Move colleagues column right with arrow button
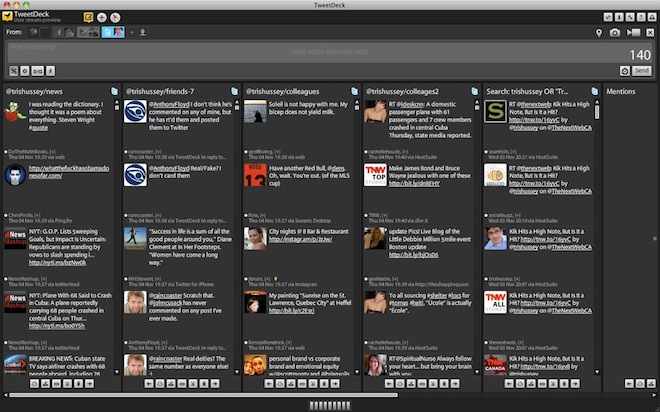The height and width of the screenshot is (412, 660). coord(335,383)
